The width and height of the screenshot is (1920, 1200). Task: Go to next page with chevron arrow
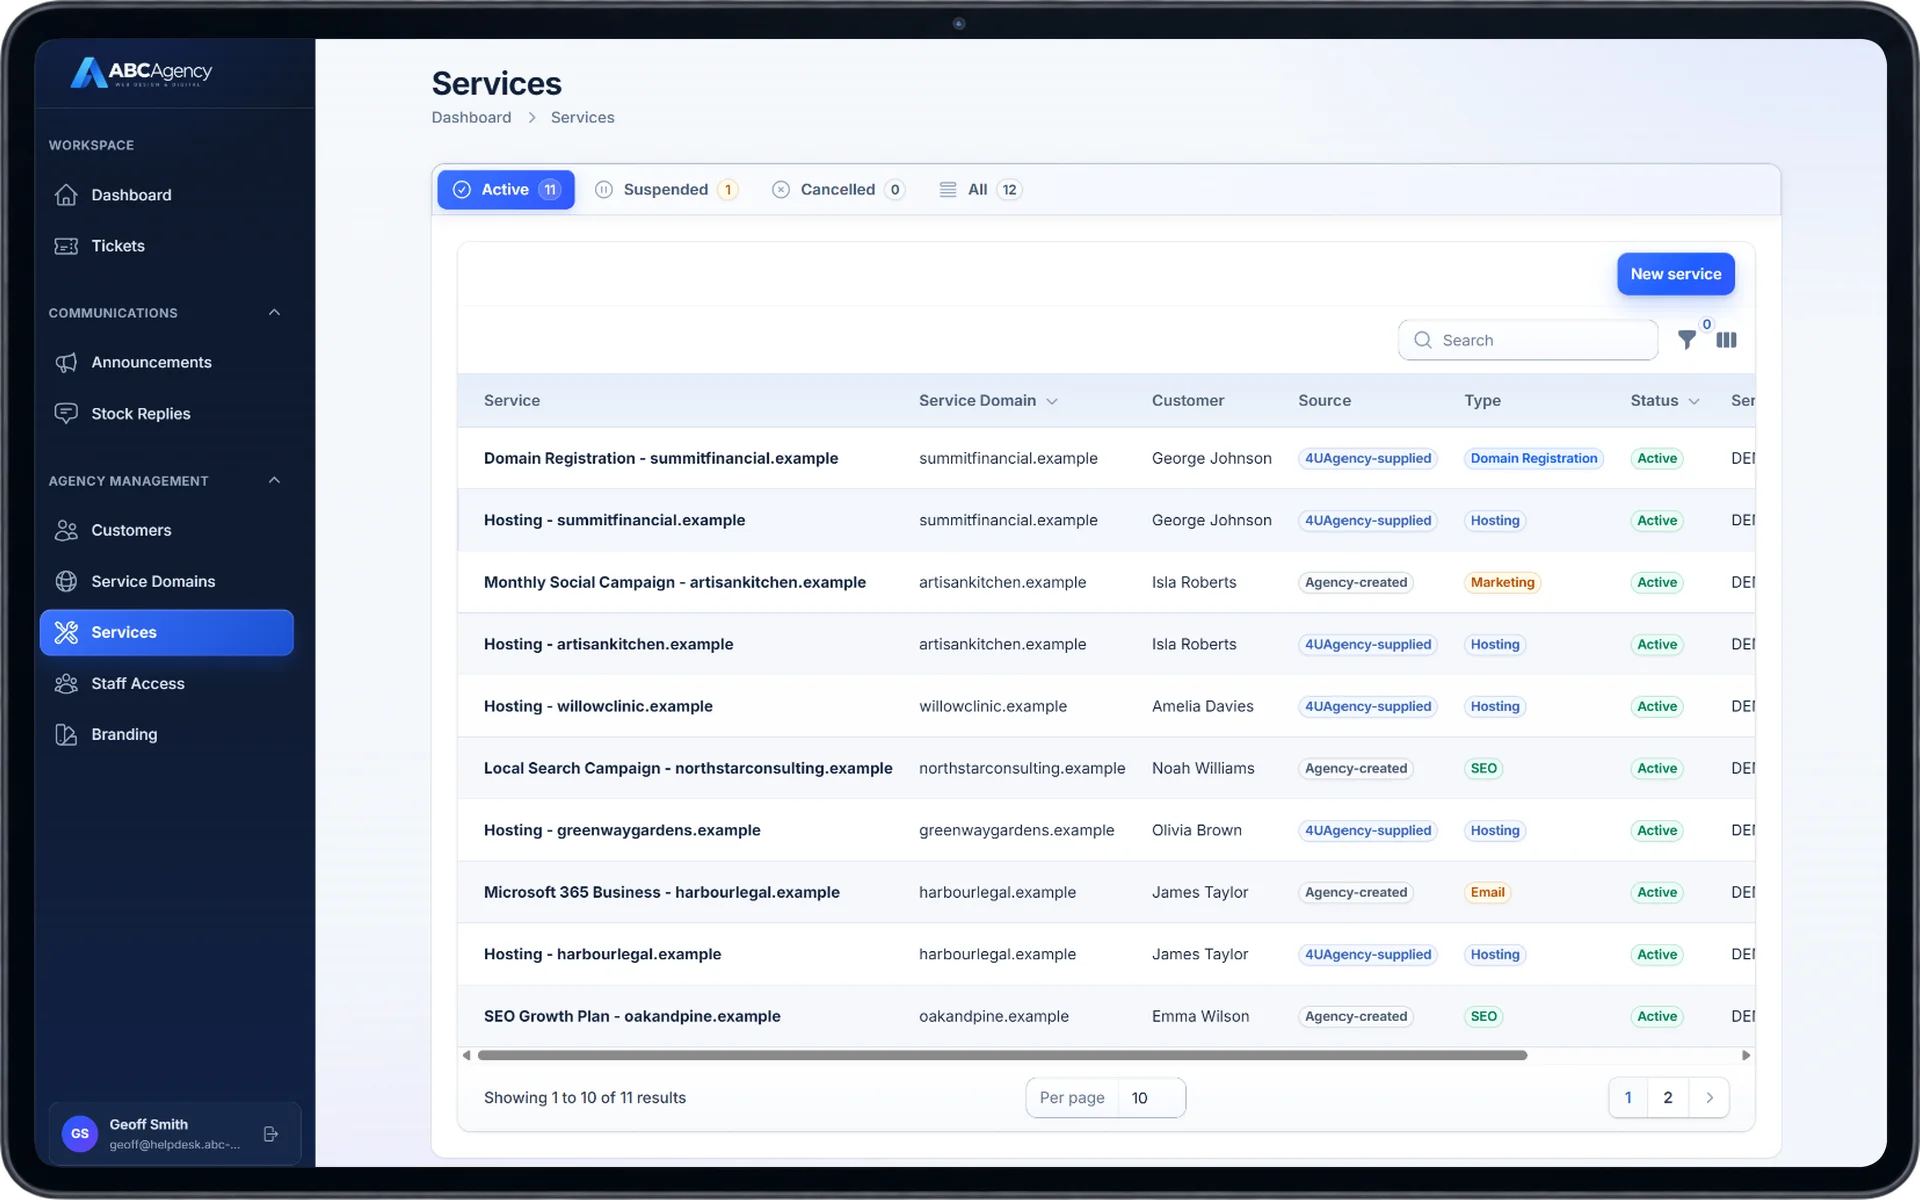(x=1709, y=1098)
